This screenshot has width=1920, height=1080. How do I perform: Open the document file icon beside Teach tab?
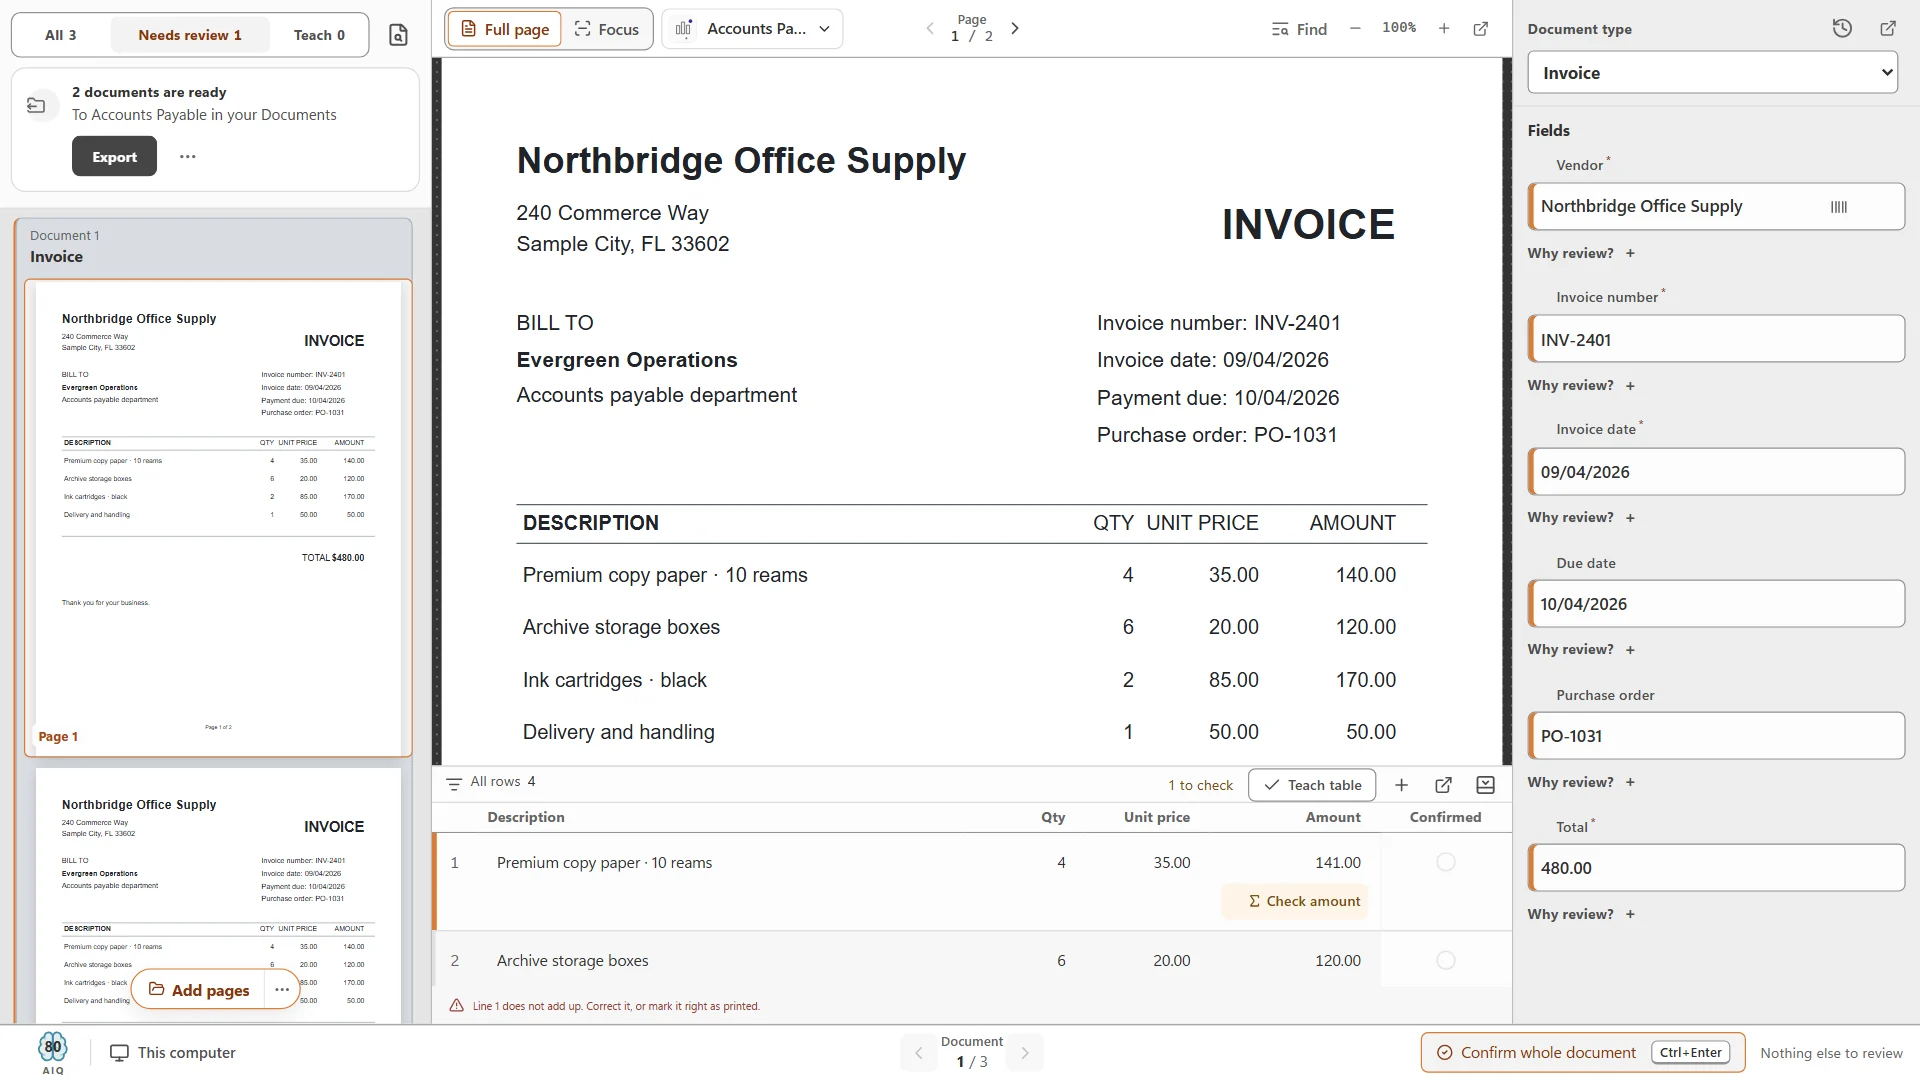point(398,35)
